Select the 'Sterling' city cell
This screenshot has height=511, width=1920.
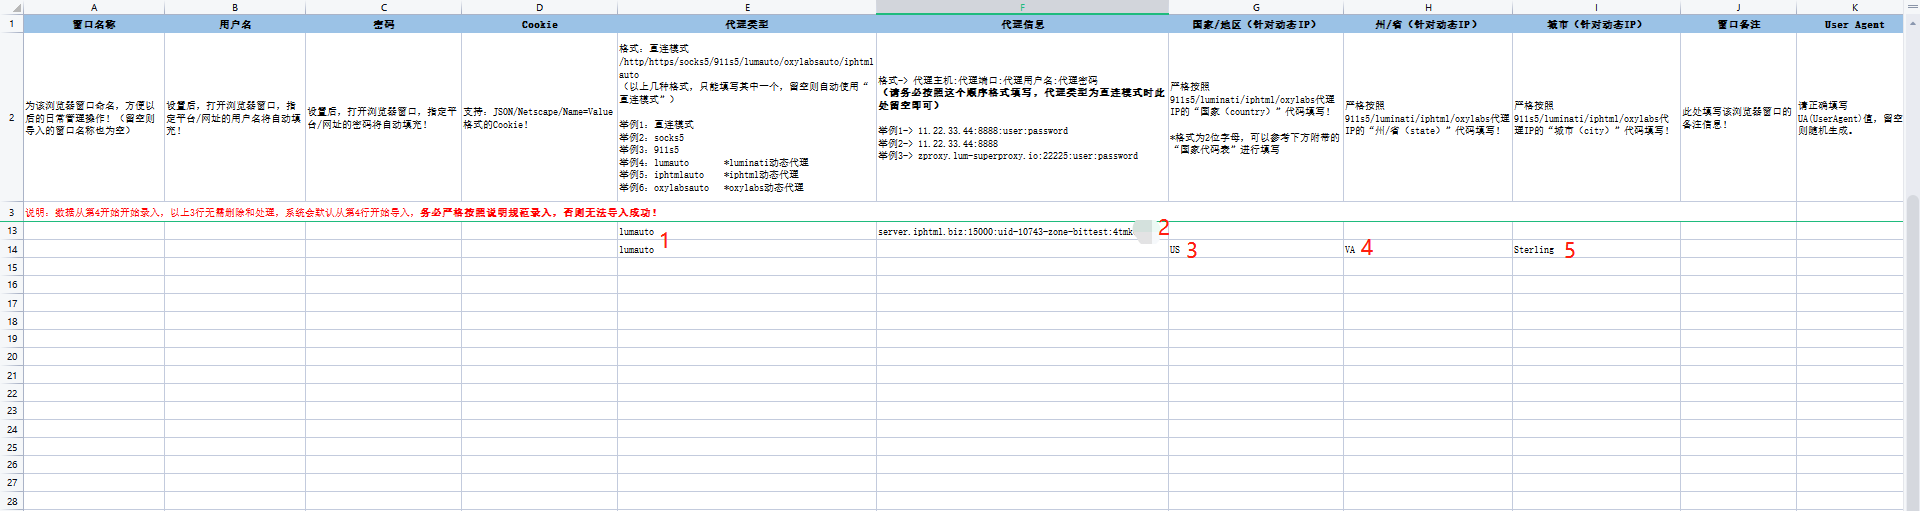[x=1534, y=250]
